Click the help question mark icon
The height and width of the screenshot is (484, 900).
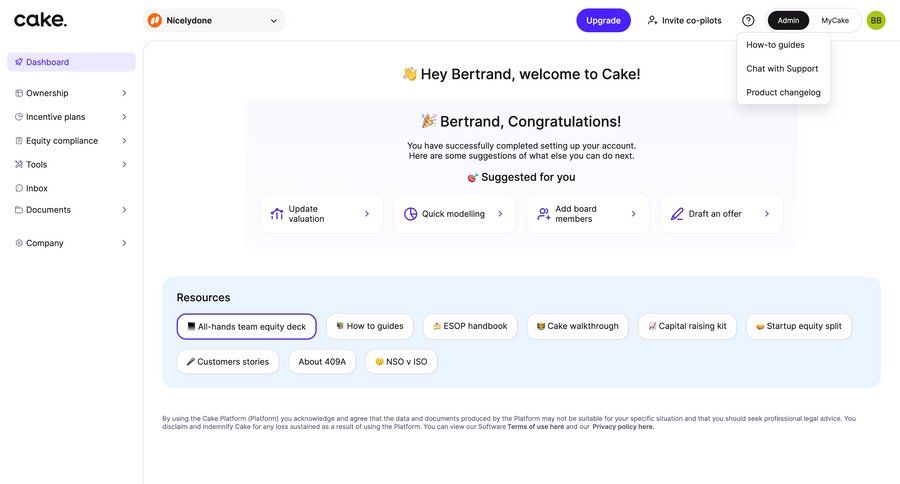tap(748, 20)
